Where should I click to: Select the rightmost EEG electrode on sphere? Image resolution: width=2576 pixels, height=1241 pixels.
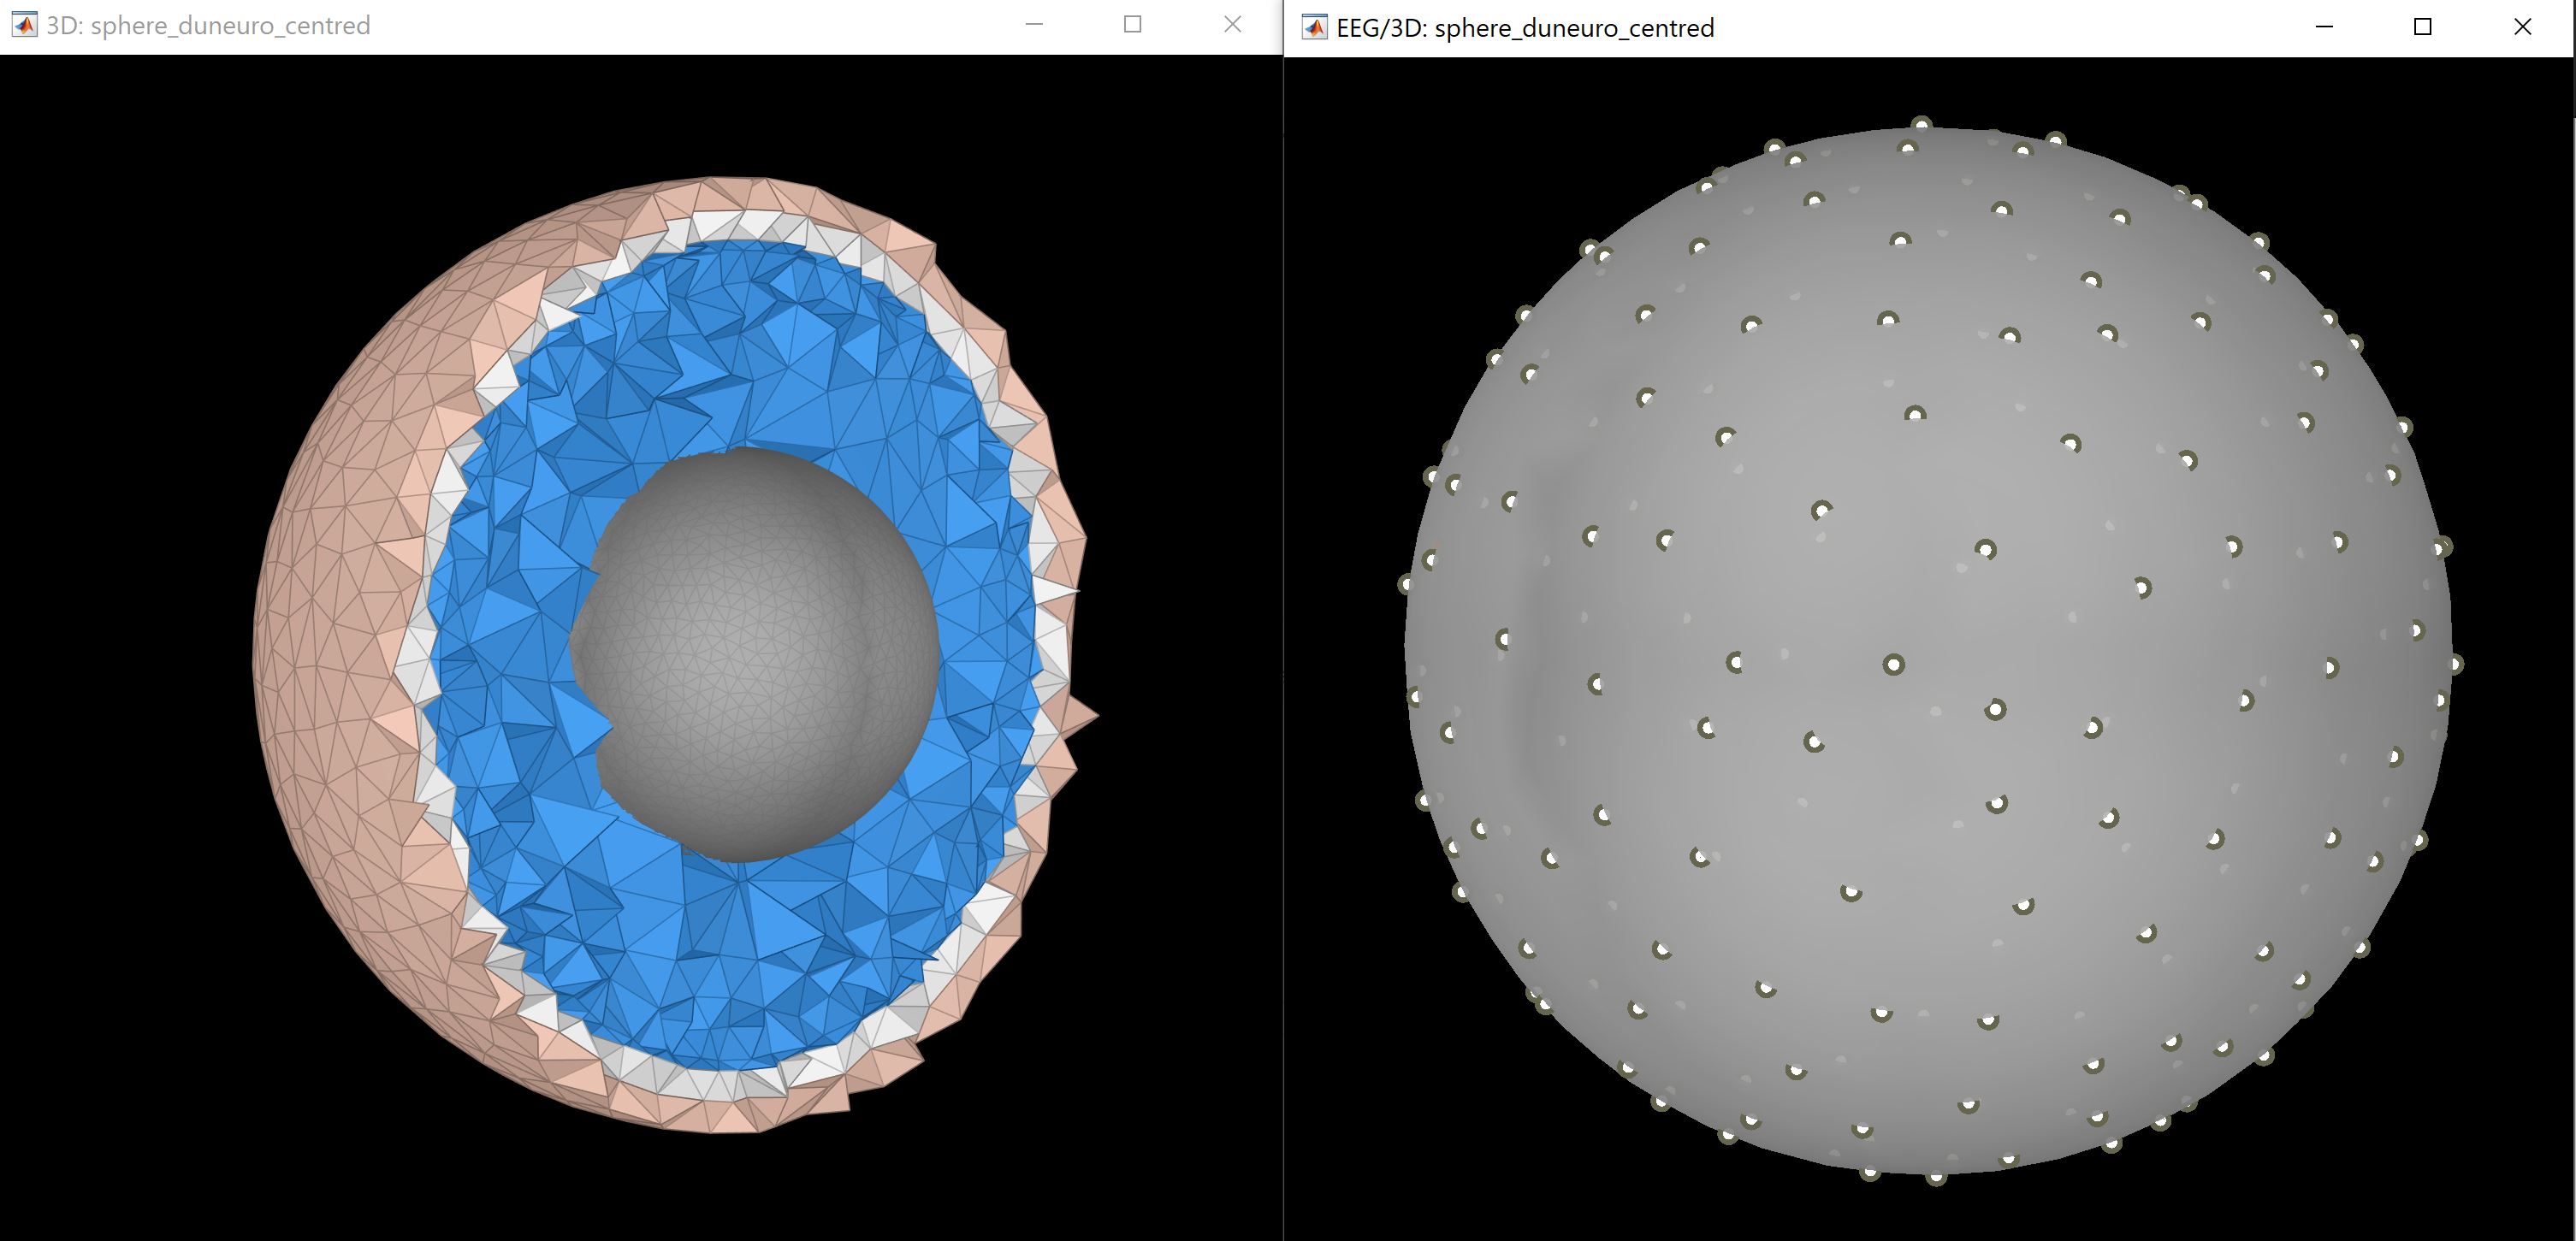[2455, 663]
